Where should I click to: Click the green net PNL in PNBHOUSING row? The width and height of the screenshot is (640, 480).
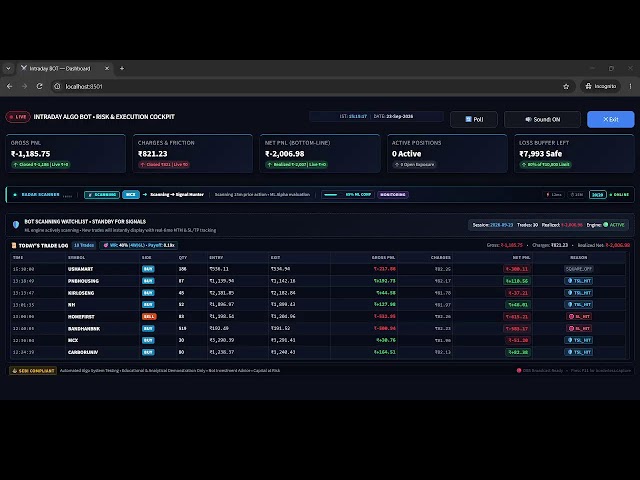[x=517, y=281]
